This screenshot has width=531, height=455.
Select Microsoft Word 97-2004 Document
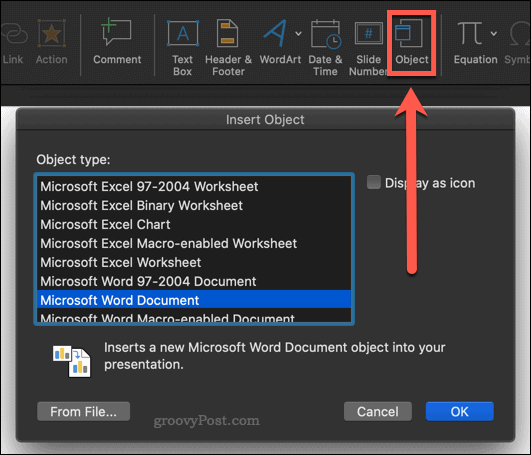tap(194, 281)
